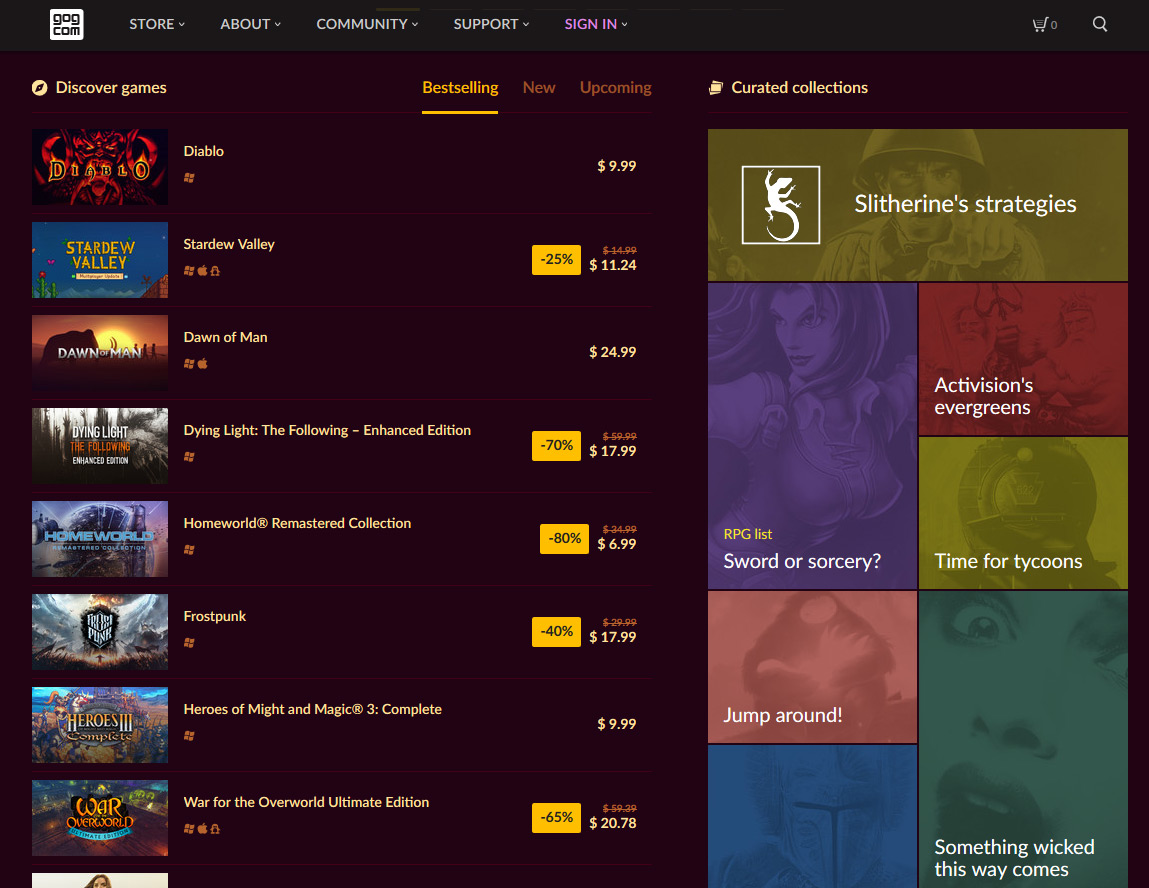
Task: Click the -25% discount badge for Stardew Valley
Action: click(556, 260)
